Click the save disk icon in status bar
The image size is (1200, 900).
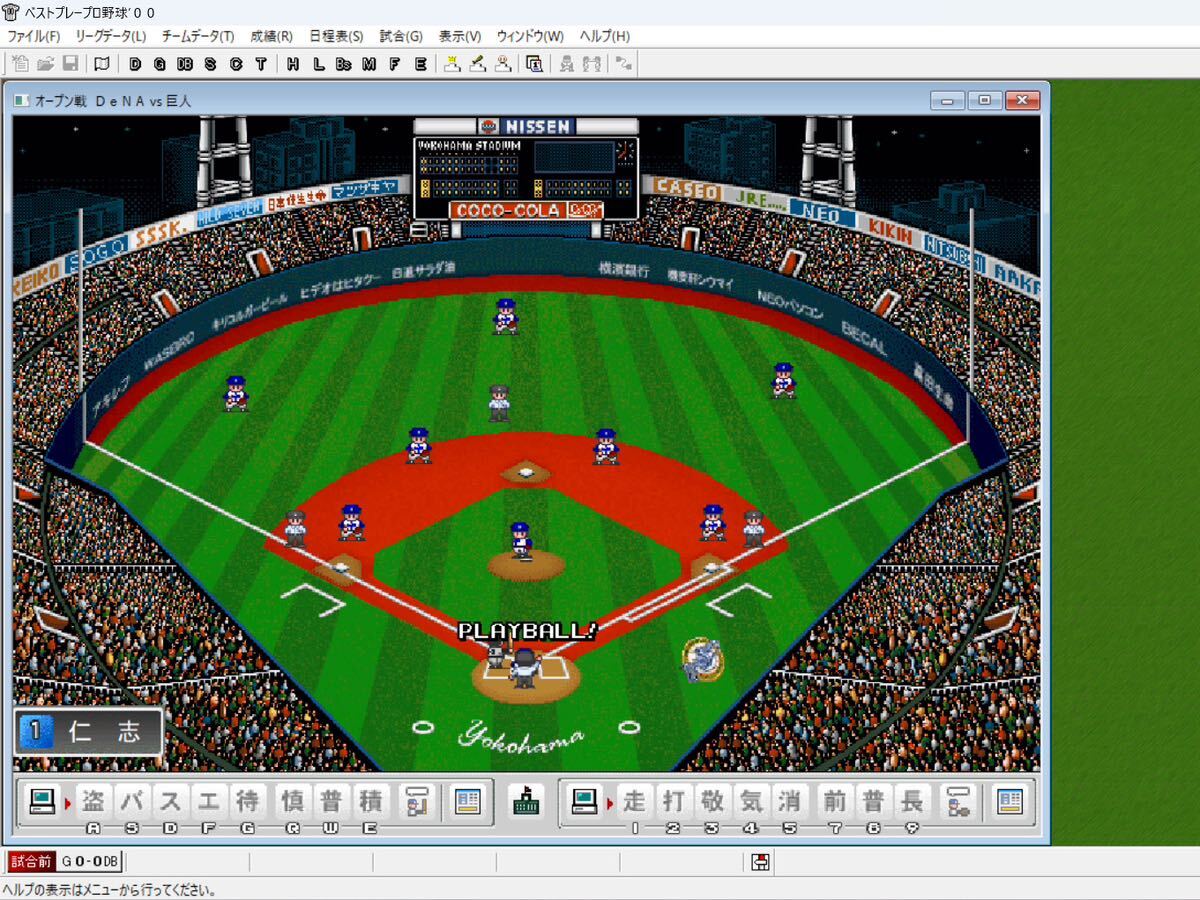pyautogui.click(x=760, y=862)
